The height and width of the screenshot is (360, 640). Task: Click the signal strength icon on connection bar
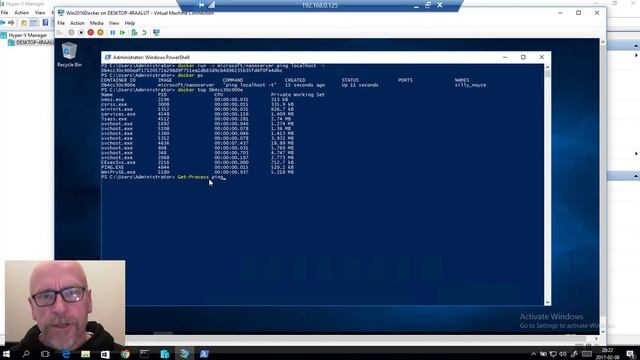pos(212,5)
